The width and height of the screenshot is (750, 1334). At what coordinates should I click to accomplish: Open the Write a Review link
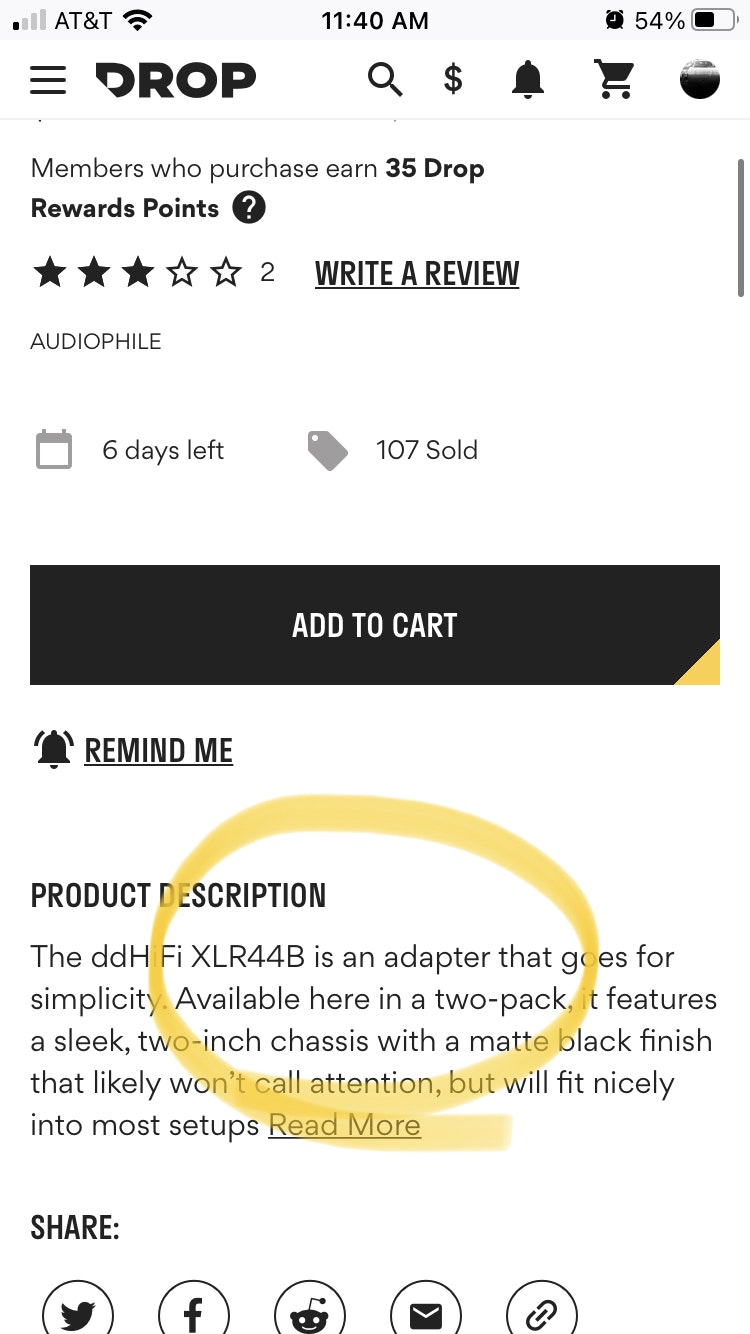click(x=417, y=273)
